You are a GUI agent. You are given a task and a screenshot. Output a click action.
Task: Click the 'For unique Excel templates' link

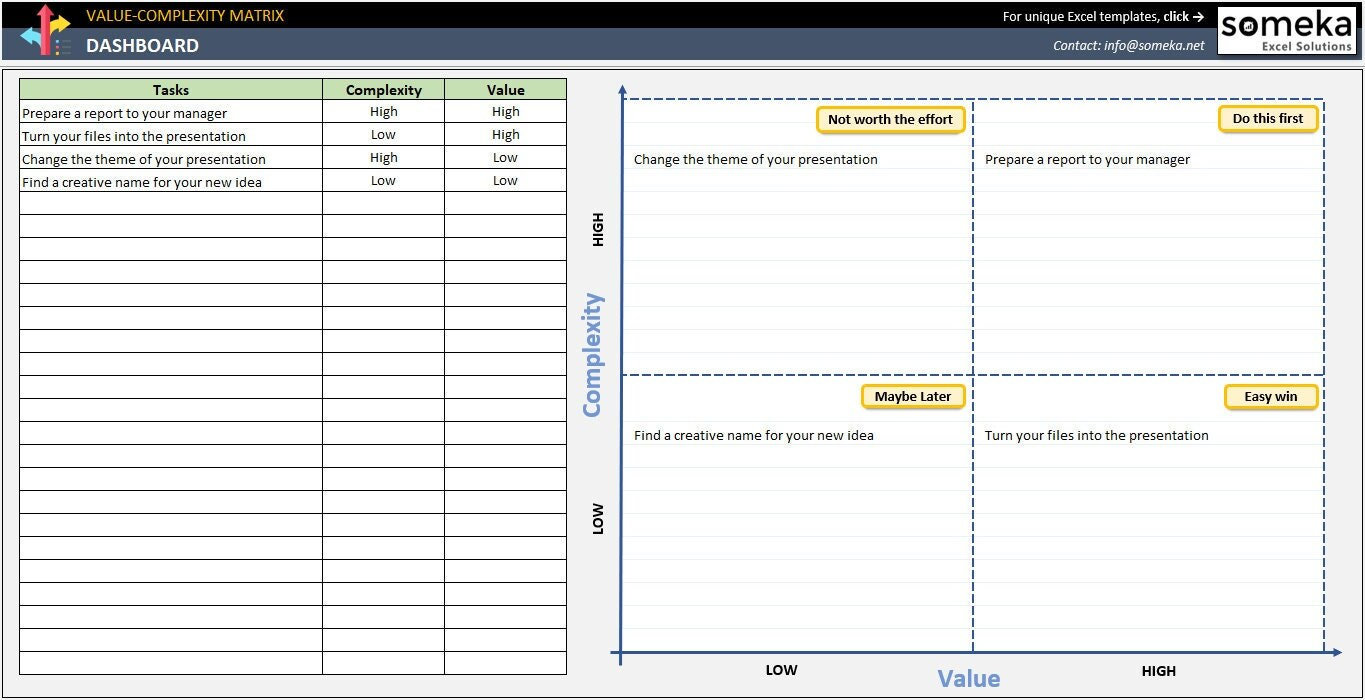coord(1100,16)
